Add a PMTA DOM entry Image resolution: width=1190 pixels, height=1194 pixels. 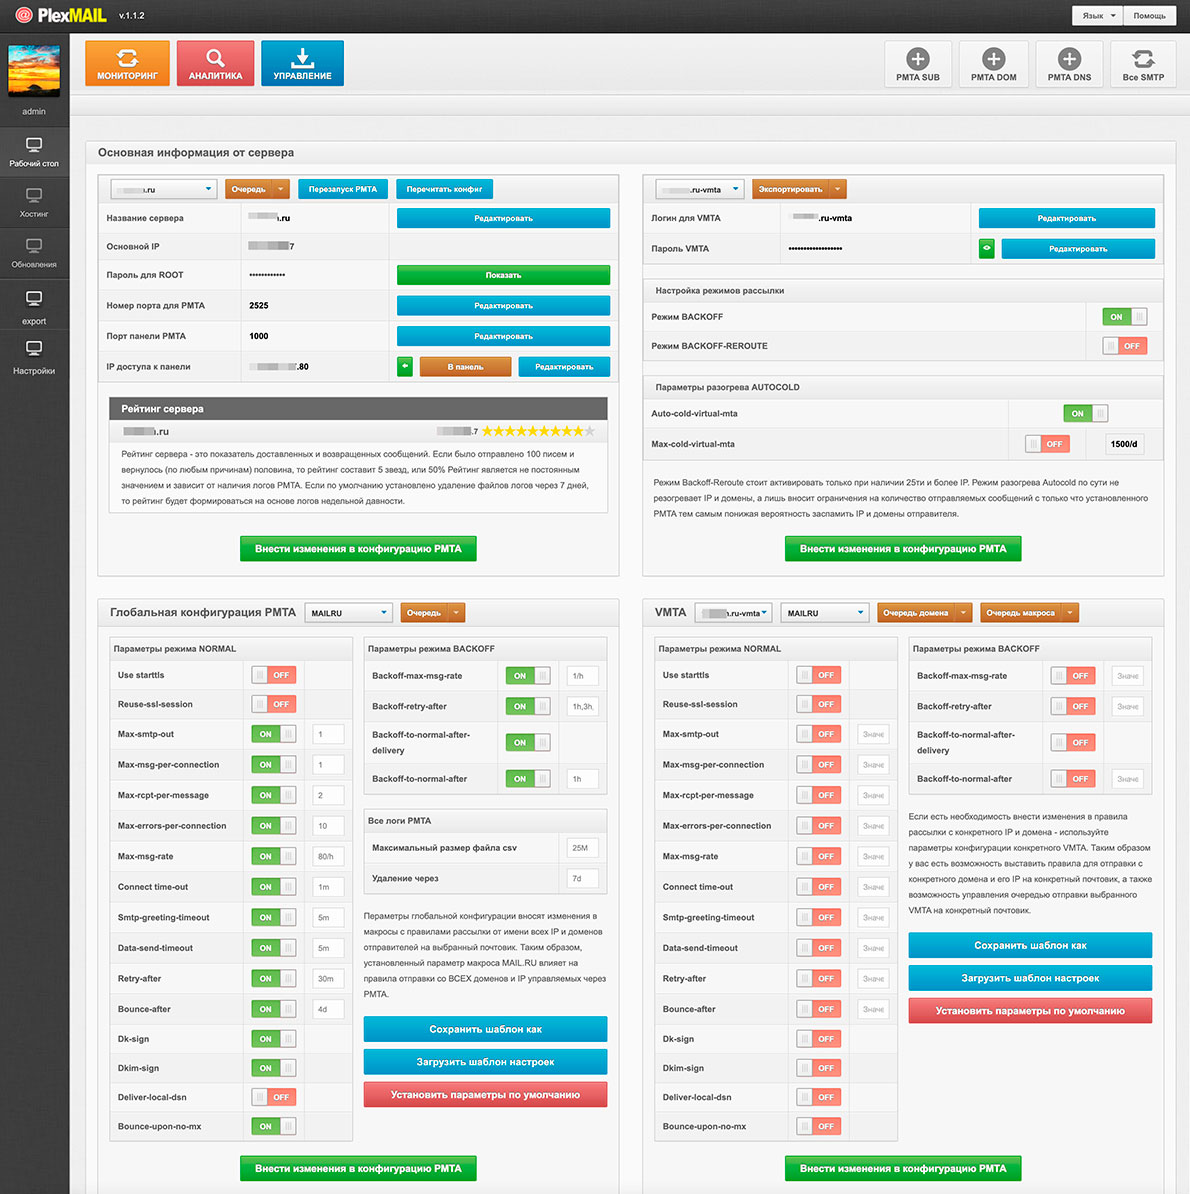[x=994, y=65]
